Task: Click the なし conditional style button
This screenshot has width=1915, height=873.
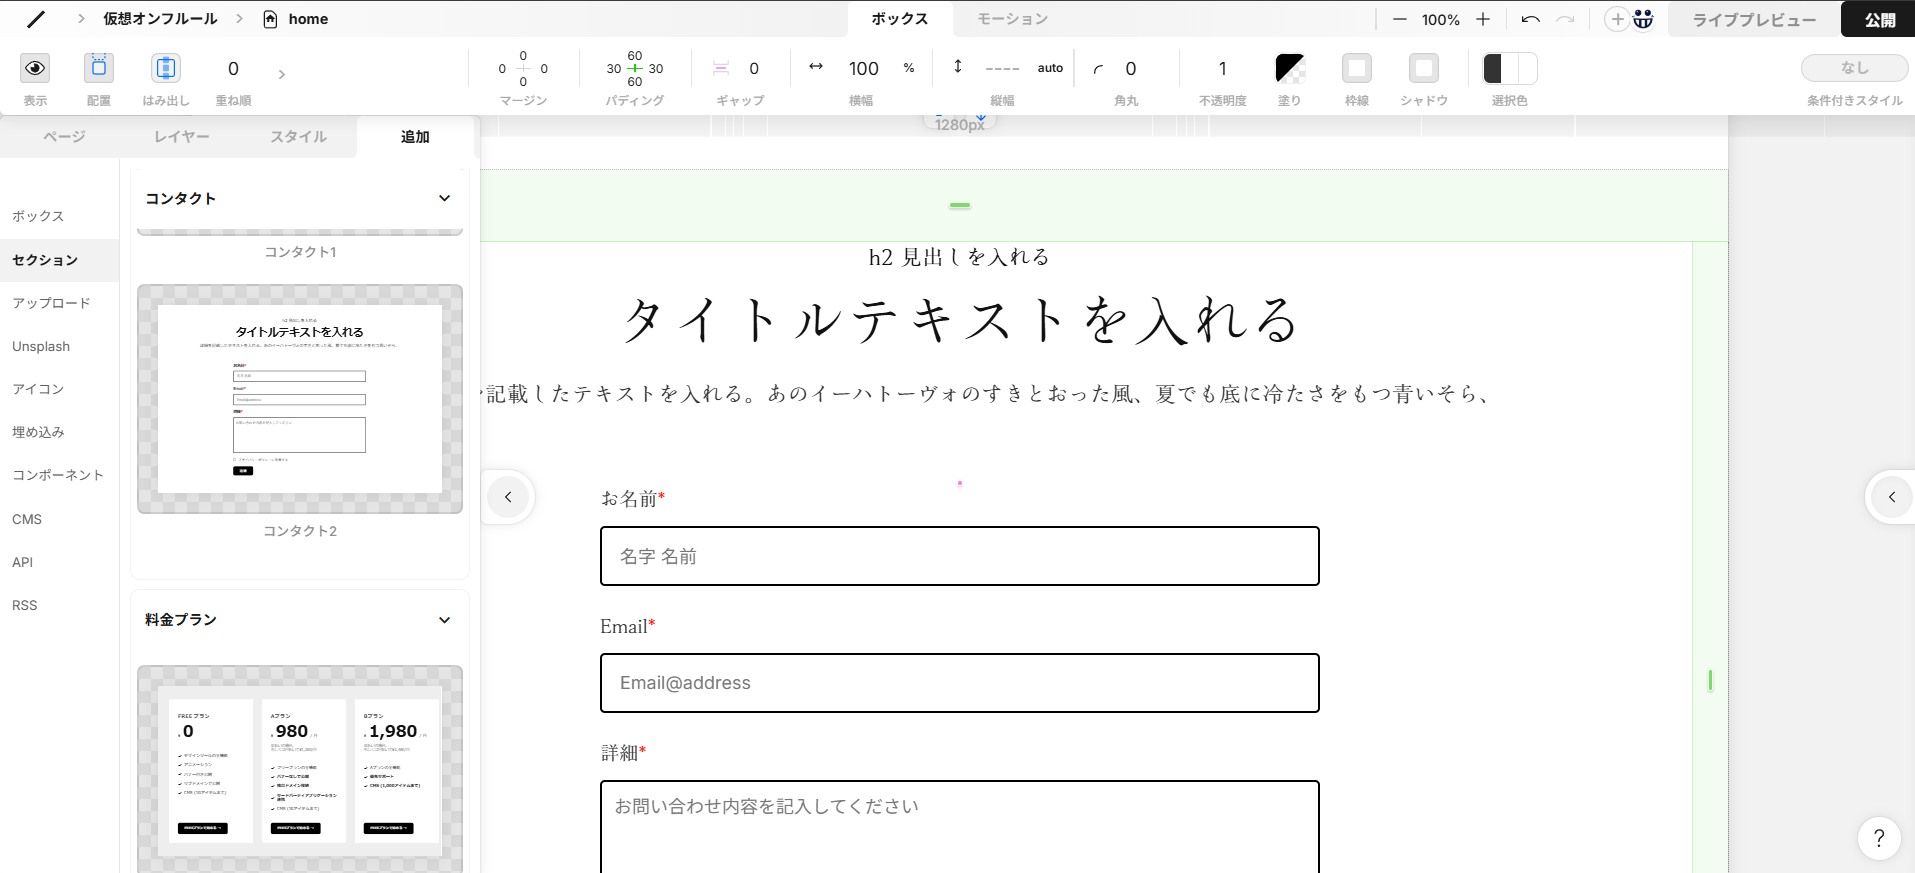Action: (1855, 67)
